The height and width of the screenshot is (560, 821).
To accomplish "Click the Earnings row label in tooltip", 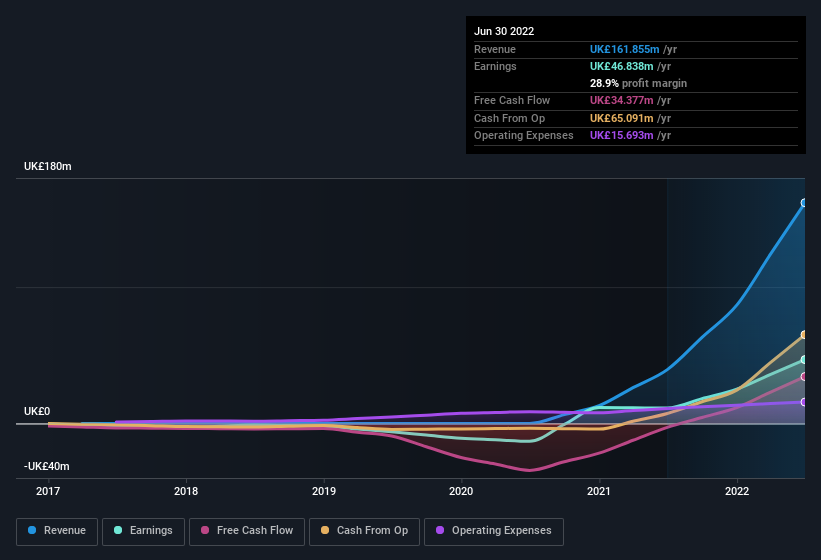I will (495, 66).
